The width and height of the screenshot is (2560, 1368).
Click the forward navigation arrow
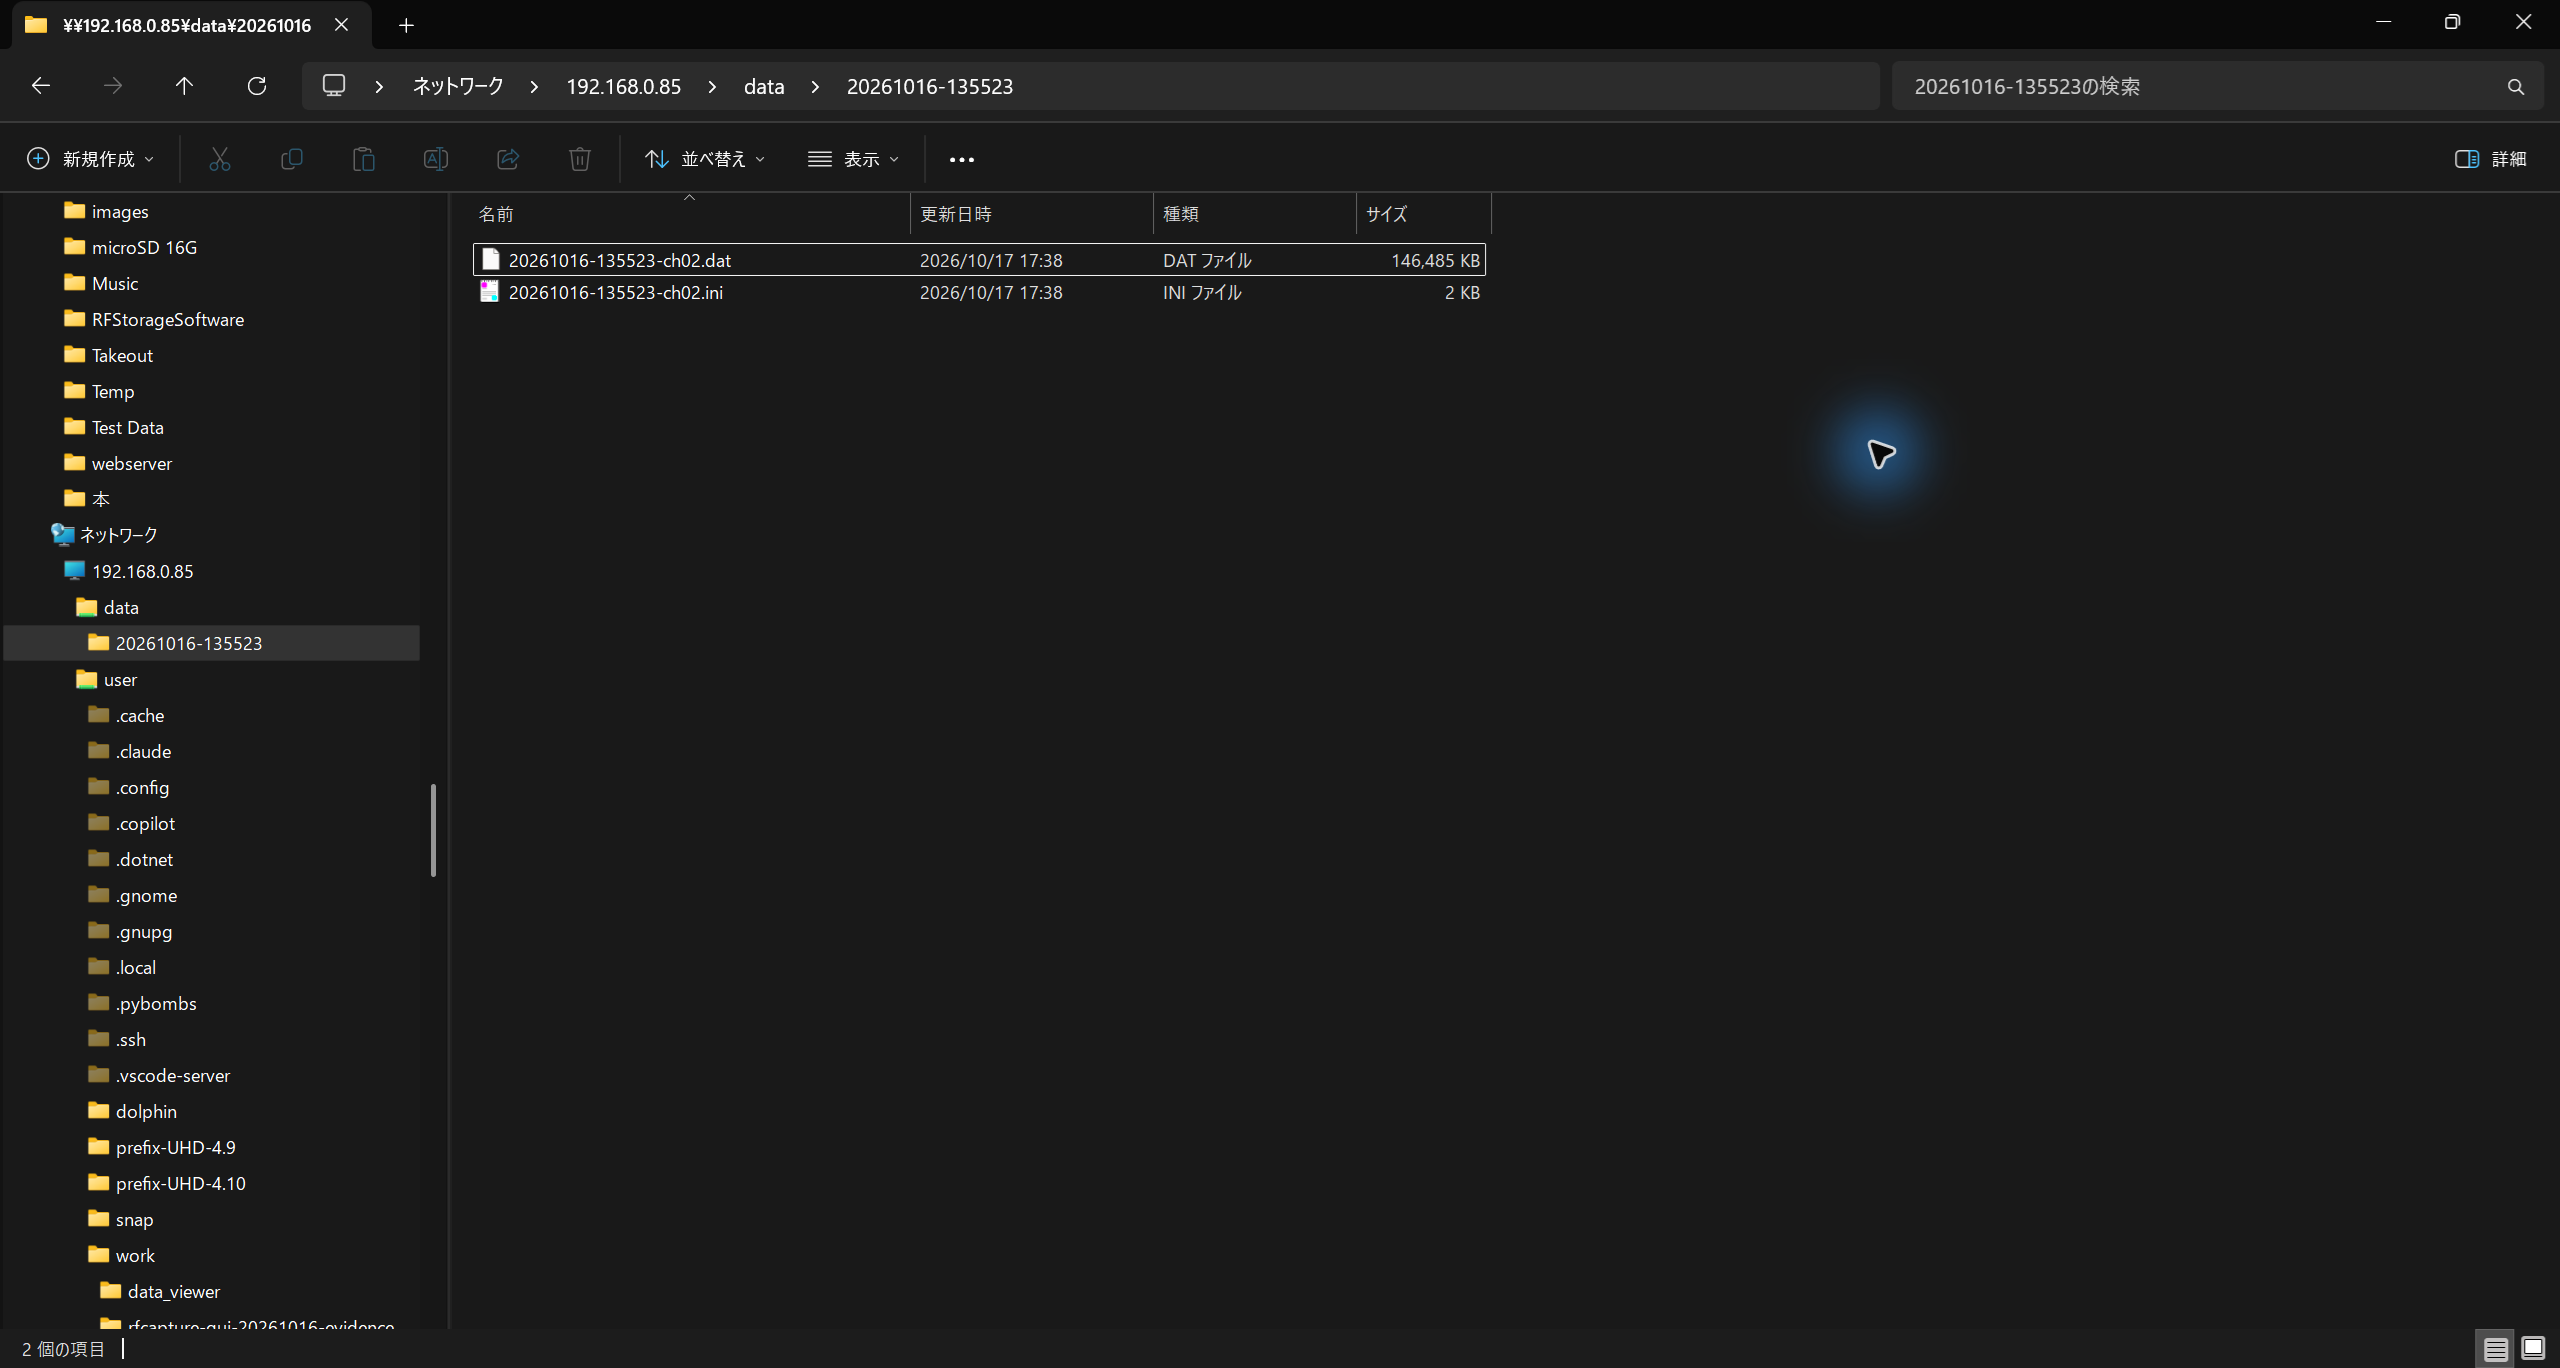coord(113,86)
